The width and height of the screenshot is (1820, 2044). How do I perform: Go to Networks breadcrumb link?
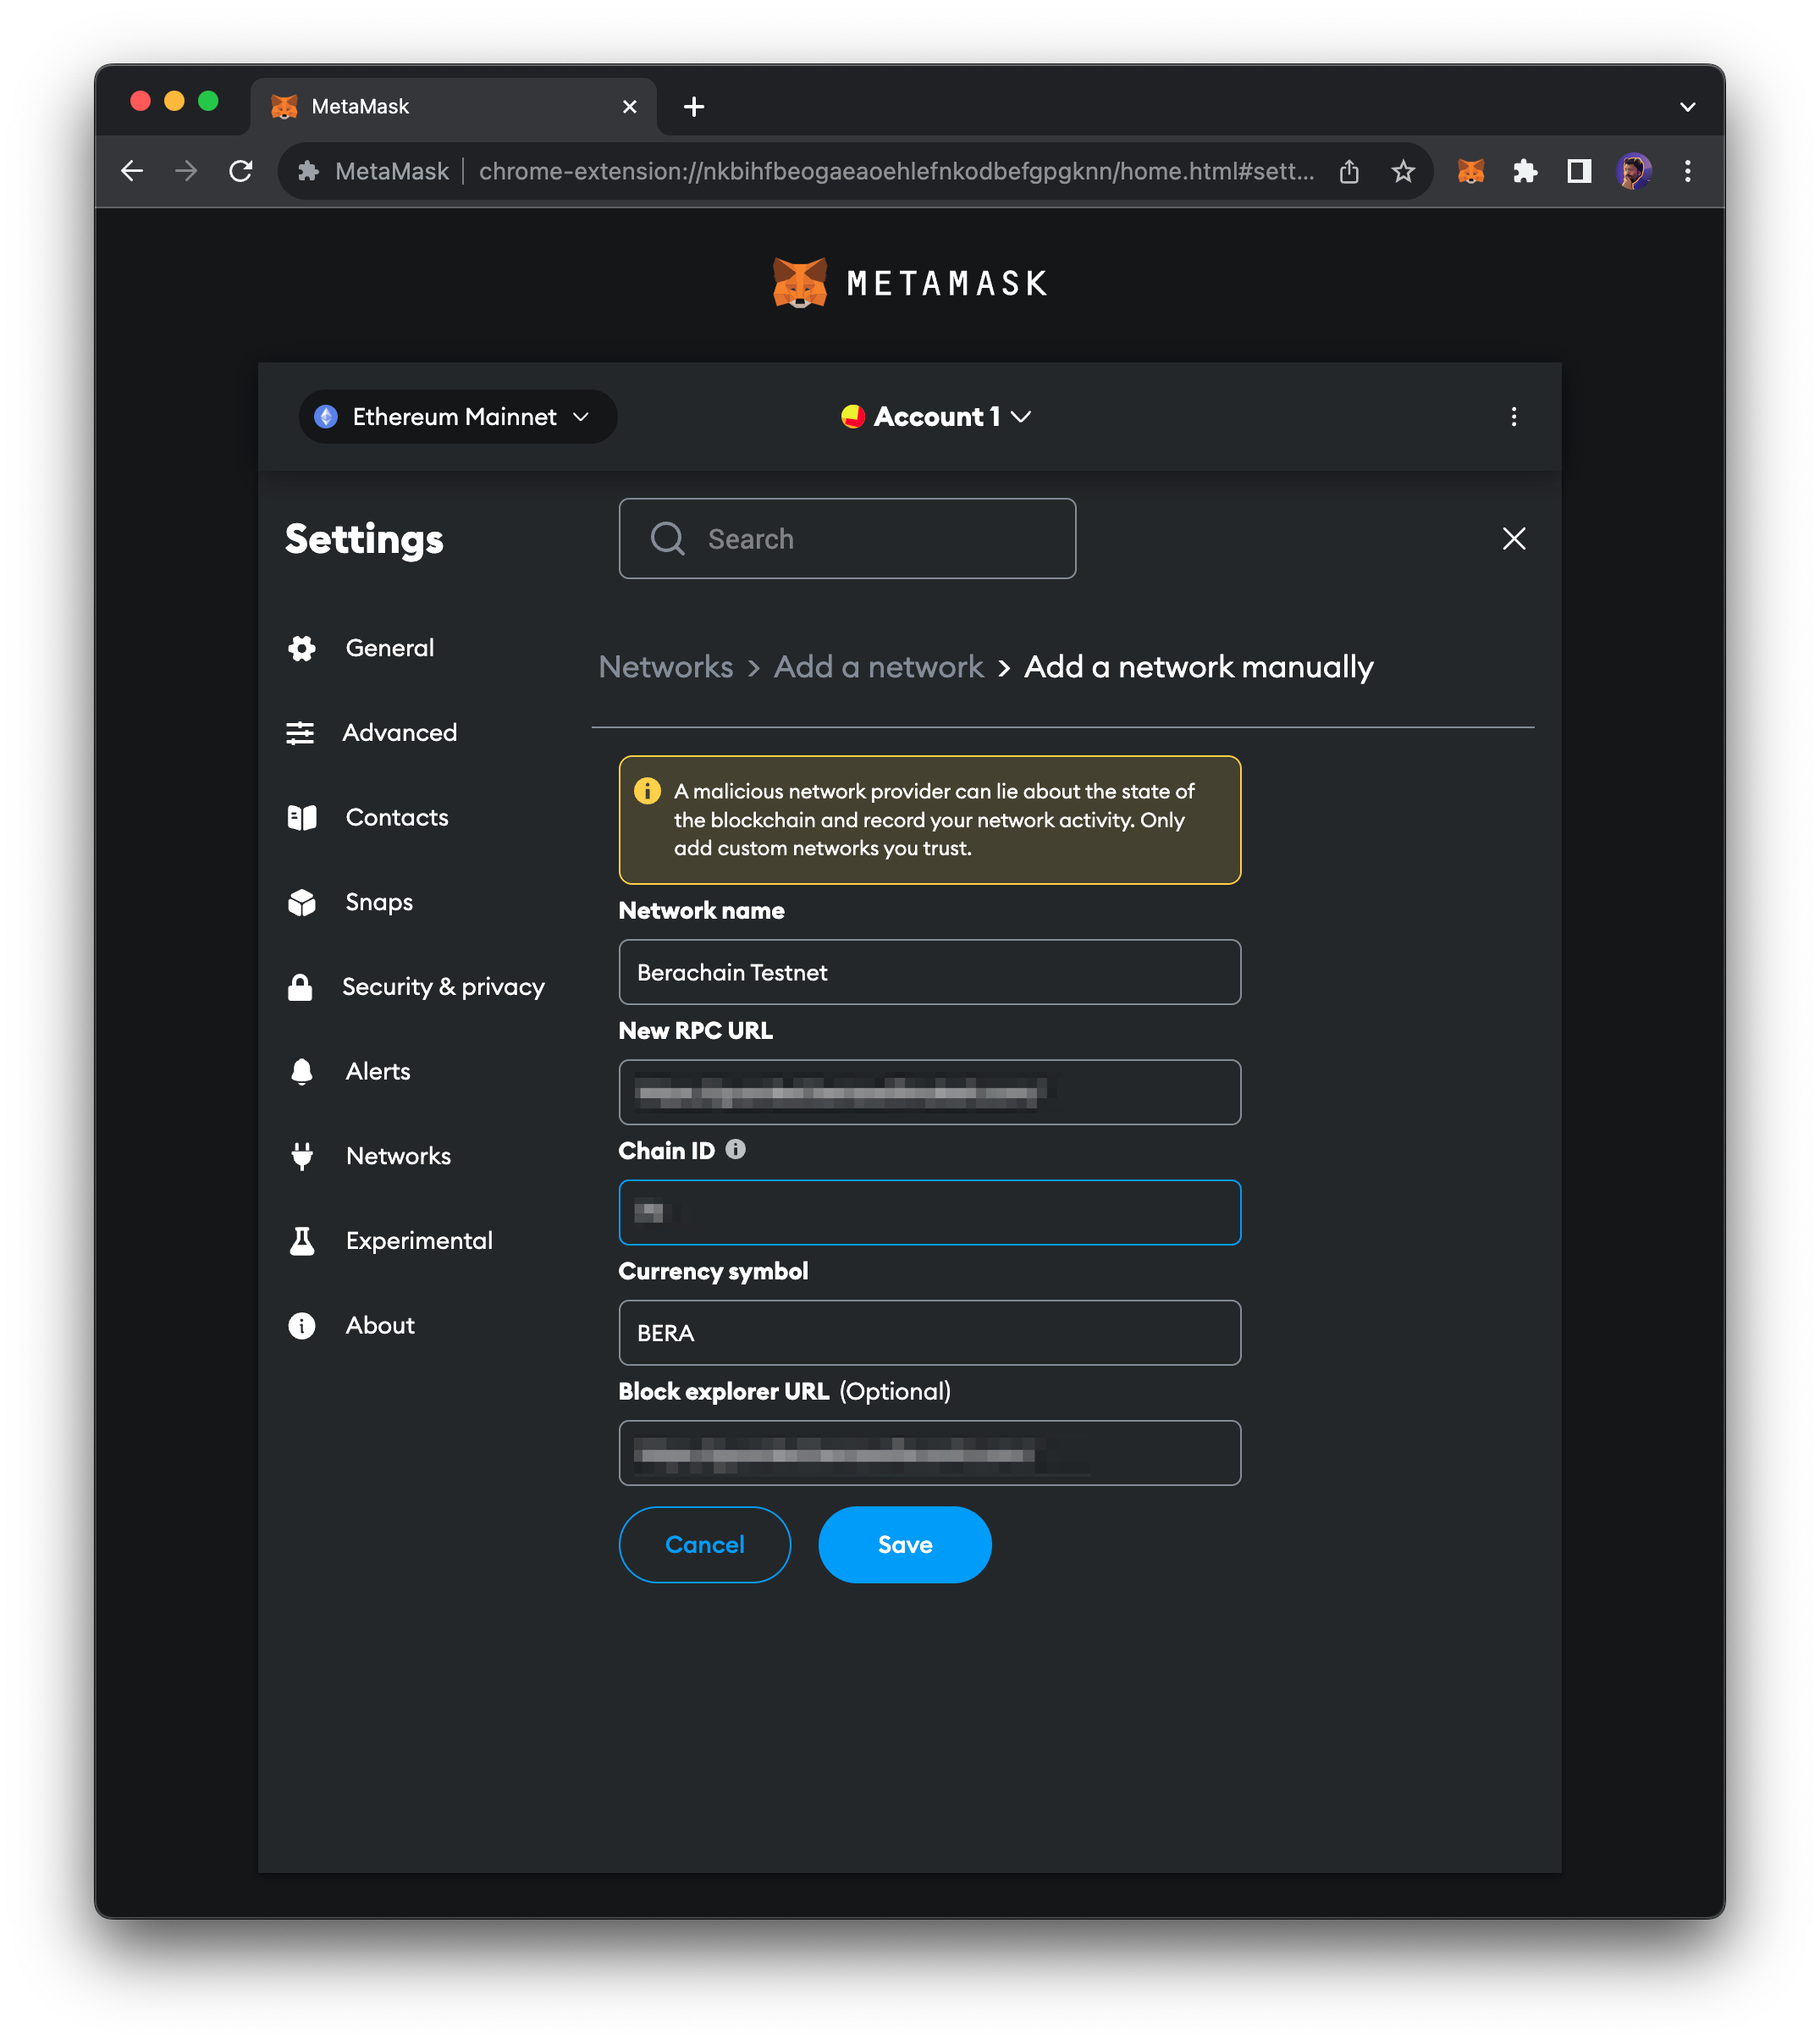tap(665, 666)
